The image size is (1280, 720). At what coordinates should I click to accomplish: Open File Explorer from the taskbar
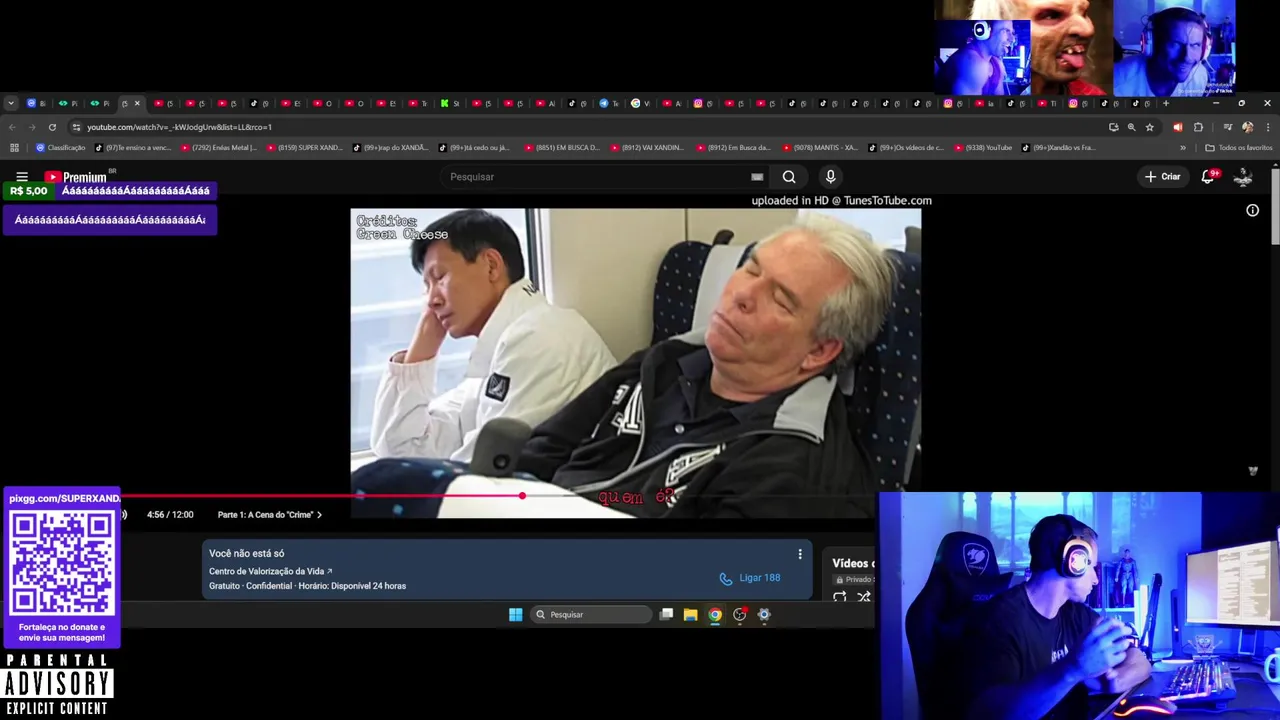690,615
